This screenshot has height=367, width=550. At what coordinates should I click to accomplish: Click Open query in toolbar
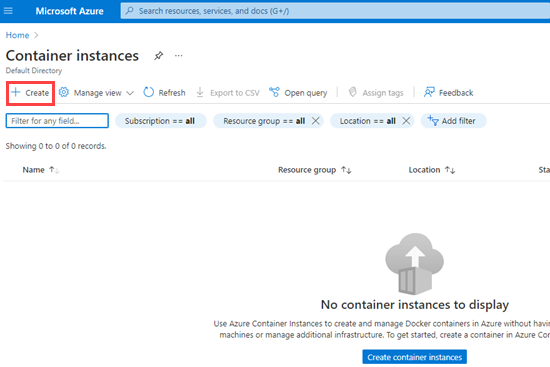click(298, 93)
